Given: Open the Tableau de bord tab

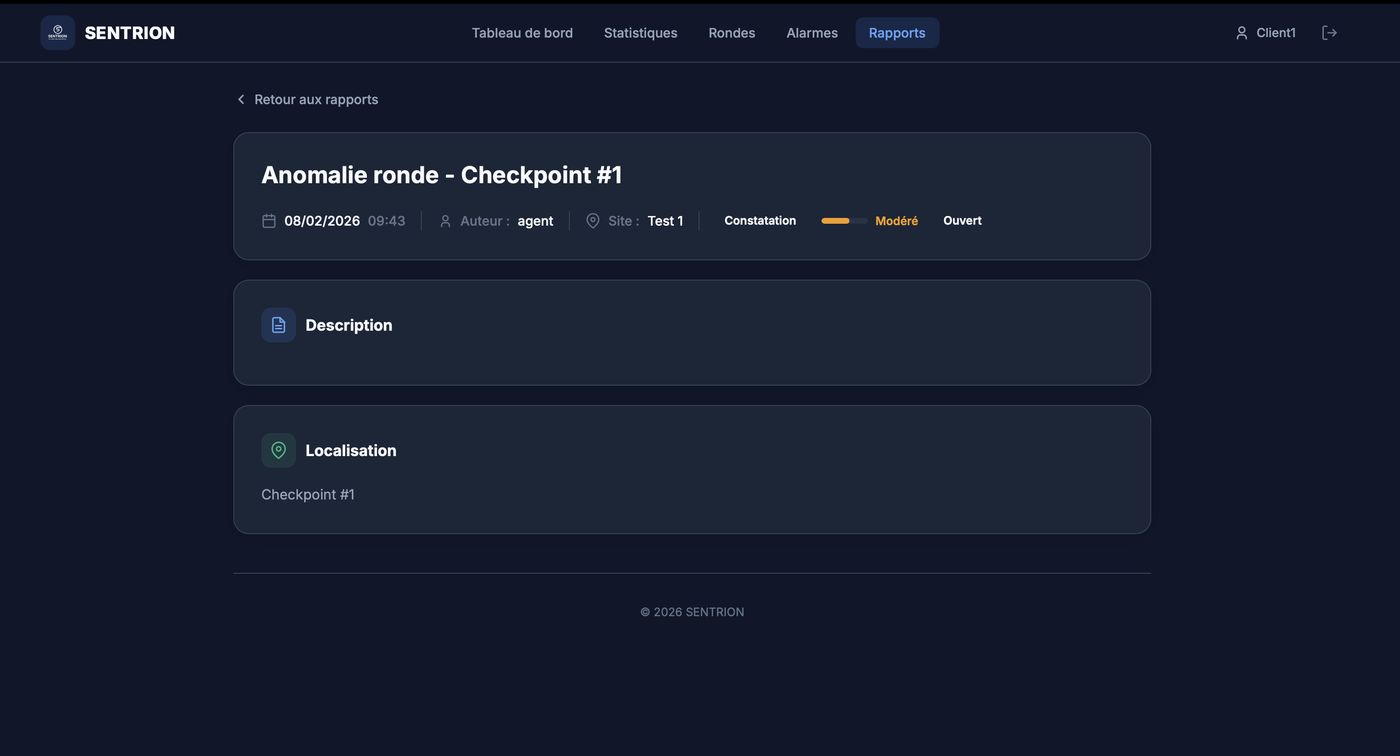Looking at the screenshot, I should [522, 33].
